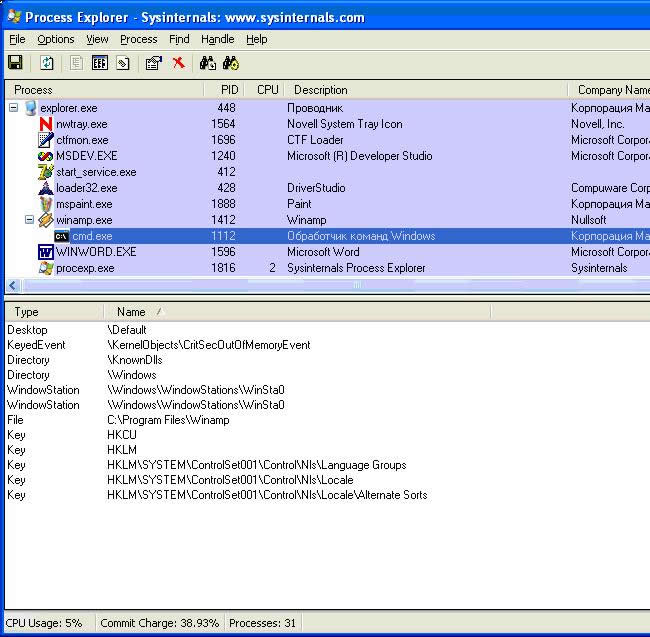This screenshot has width=650, height=637.
Task: Click the Save toolbar icon
Action: [15, 63]
